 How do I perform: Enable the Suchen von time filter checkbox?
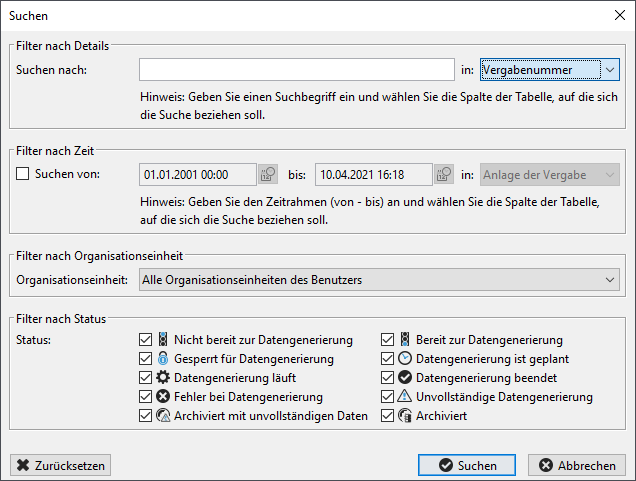pos(22,174)
